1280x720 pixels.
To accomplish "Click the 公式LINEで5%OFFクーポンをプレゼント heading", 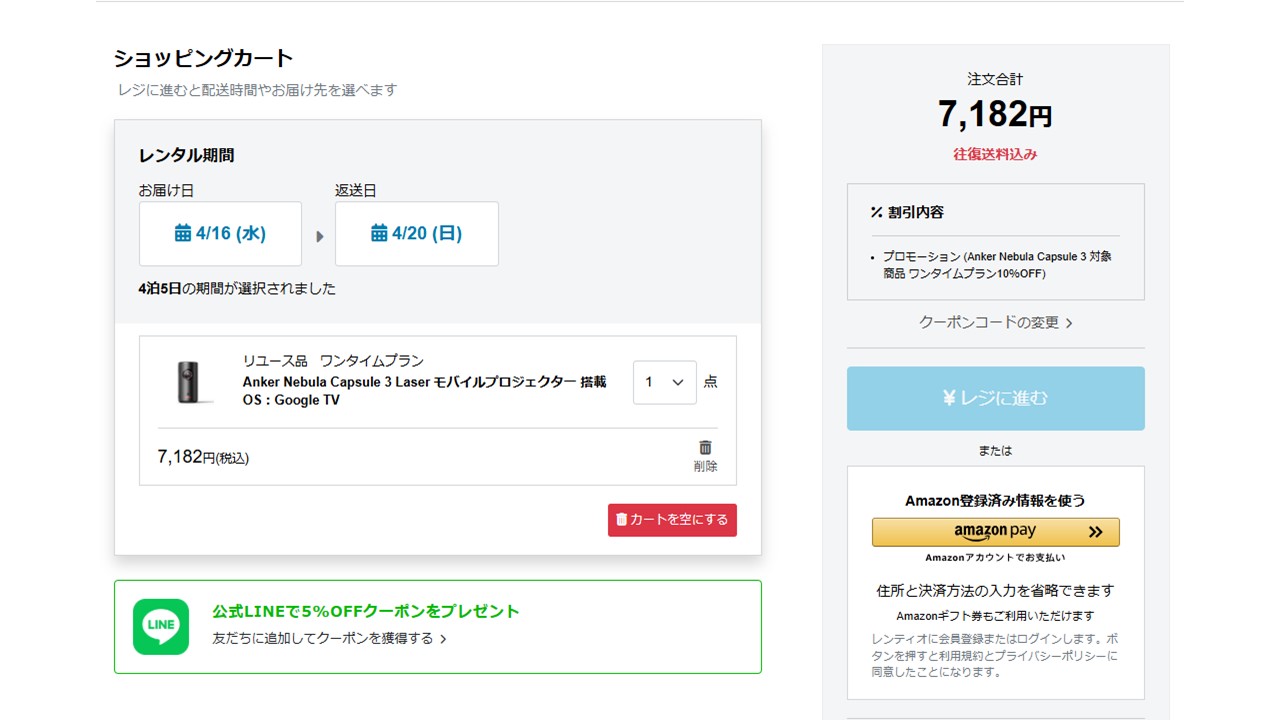I will (x=366, y=611).
